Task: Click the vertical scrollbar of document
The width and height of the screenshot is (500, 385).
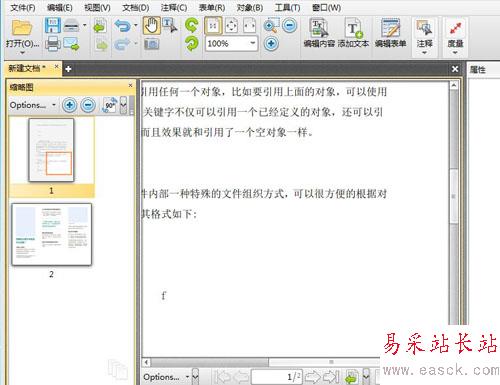Action: pos(454,203)
